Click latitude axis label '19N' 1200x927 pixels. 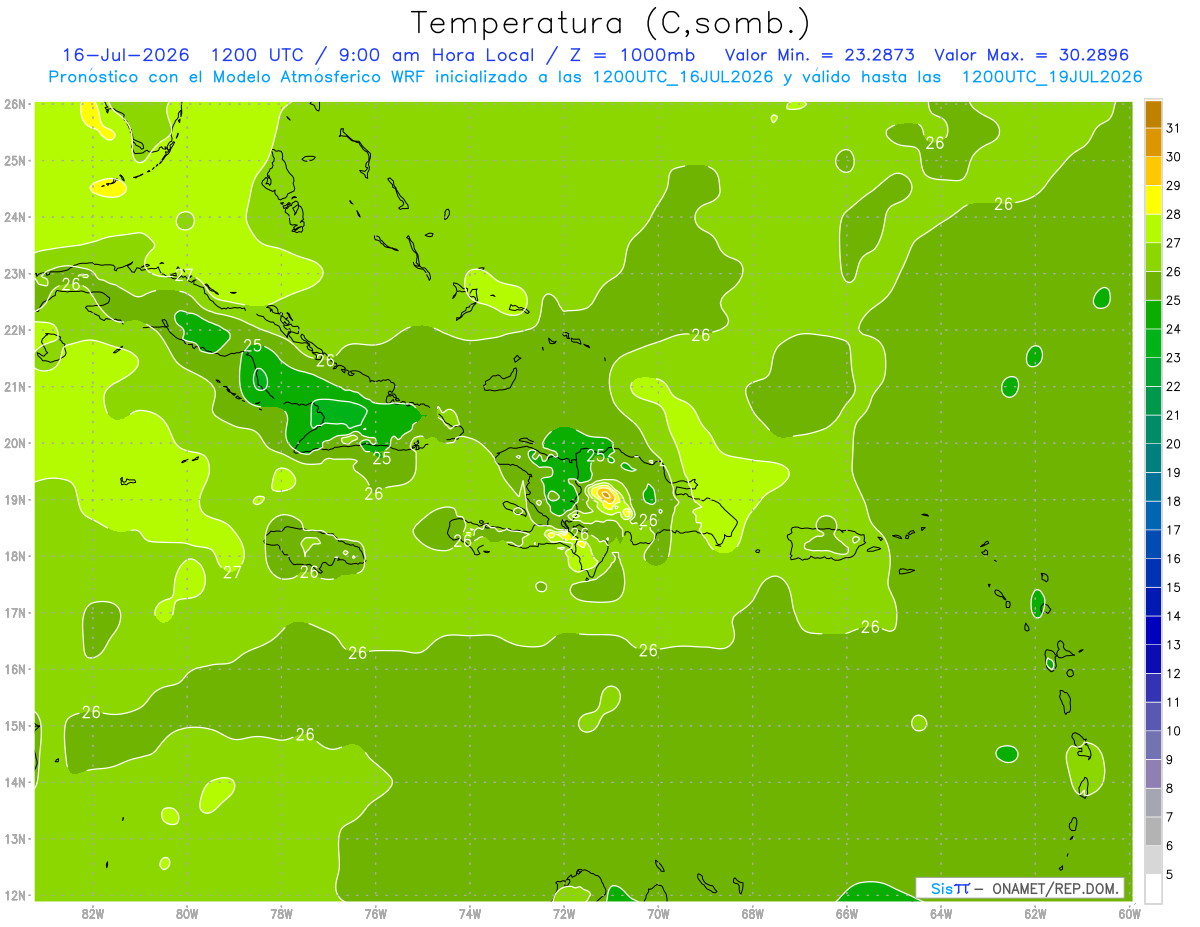(15, 500)
